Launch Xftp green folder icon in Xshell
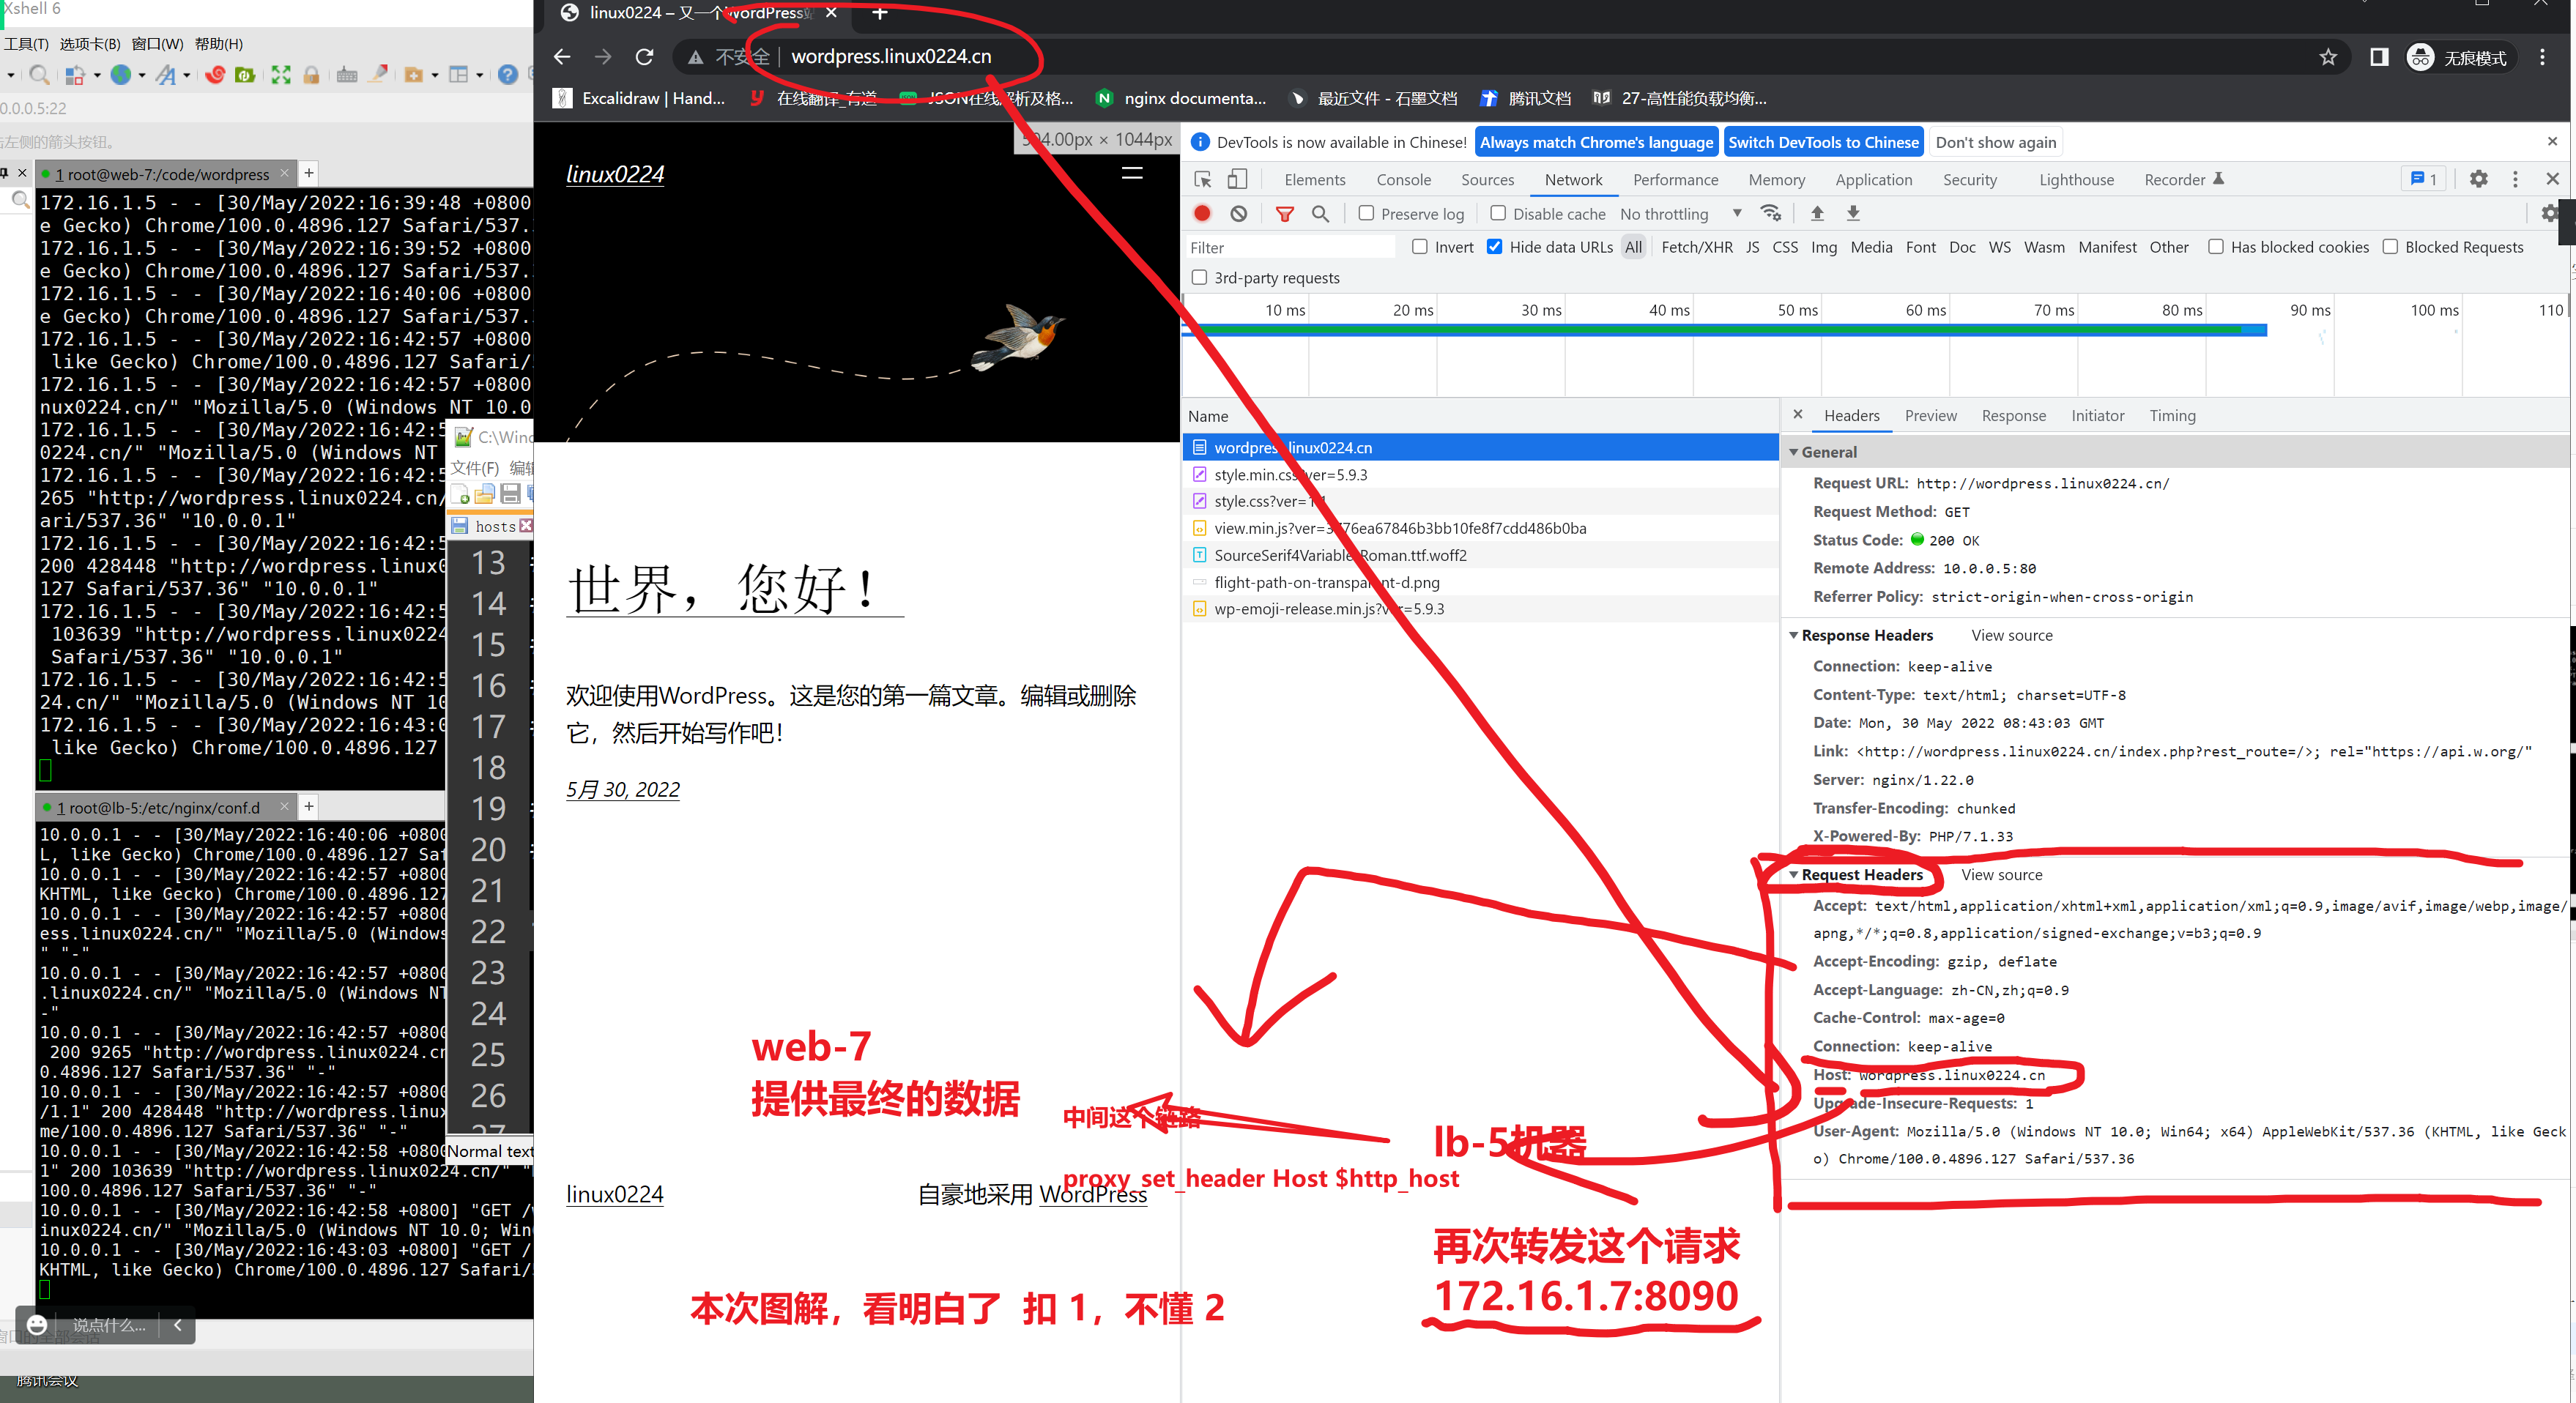This screenshot has width=2576, height=1403. (x=245, y=75)
